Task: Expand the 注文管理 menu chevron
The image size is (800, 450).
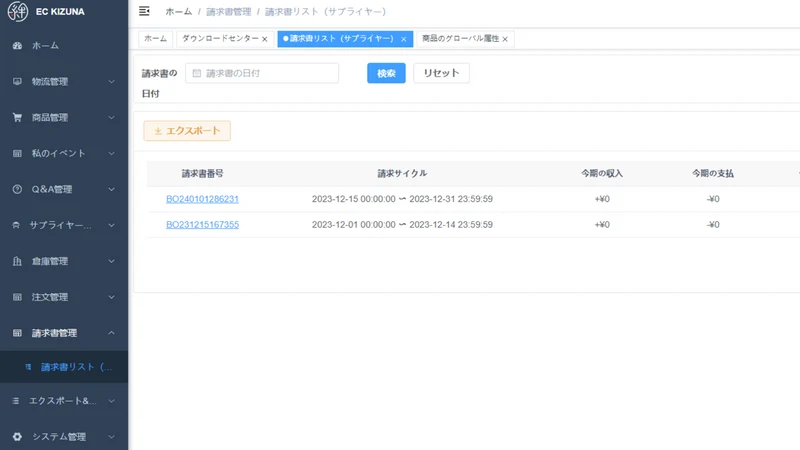Action: coord(111,297)
